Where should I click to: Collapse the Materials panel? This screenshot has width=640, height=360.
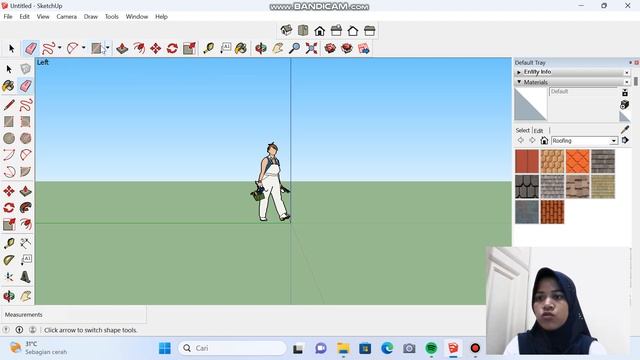(x=519, y=82)
